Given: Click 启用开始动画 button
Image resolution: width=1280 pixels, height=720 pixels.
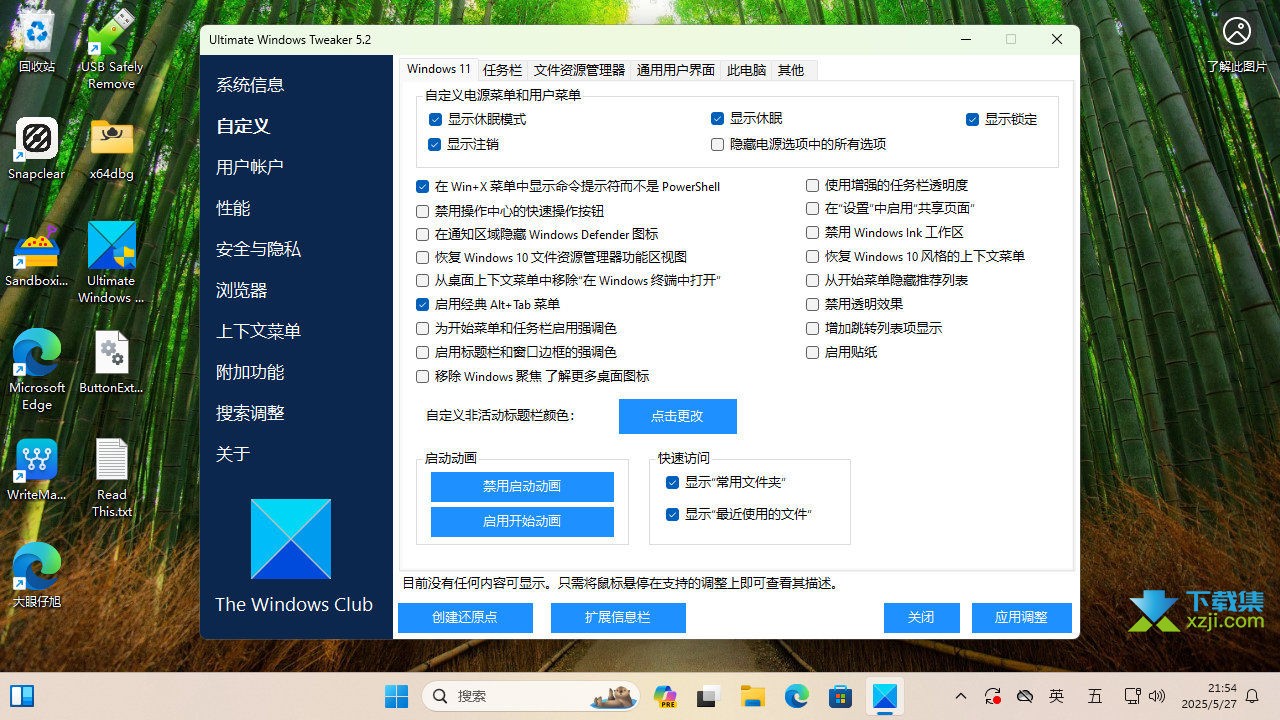Looking at the screenshot, I should (x=522, y=521).
